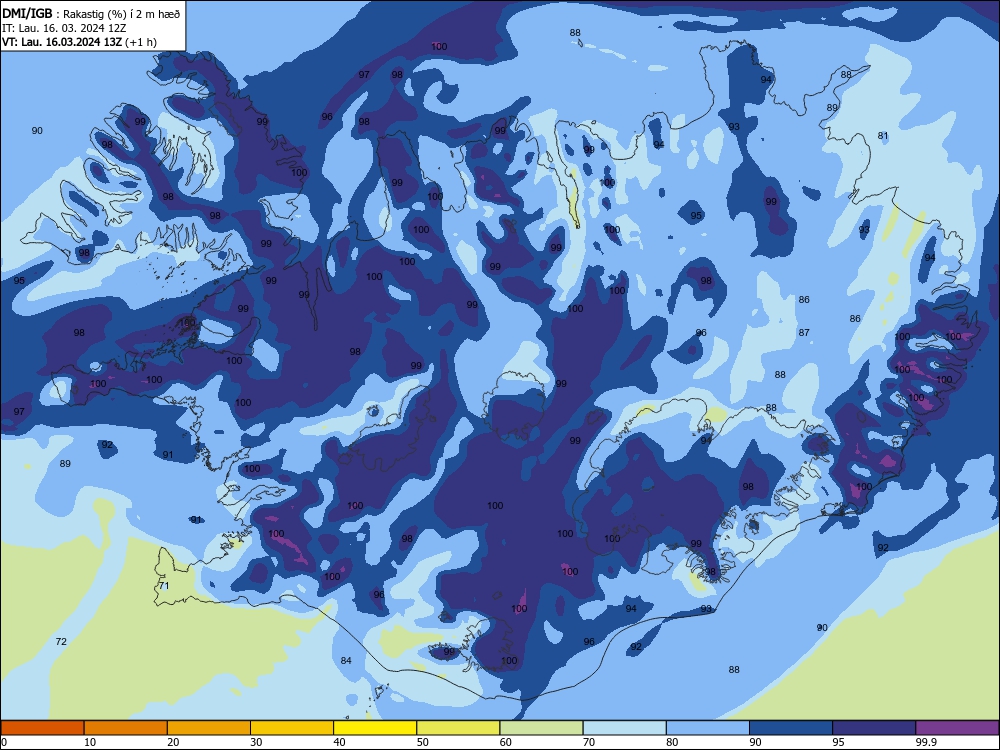This screenshot has height=750, width=1000.
Task: Click the 'VT: Lau. 16.03.2024 13Z (+1 h)' line
Action: coord(79,42)
